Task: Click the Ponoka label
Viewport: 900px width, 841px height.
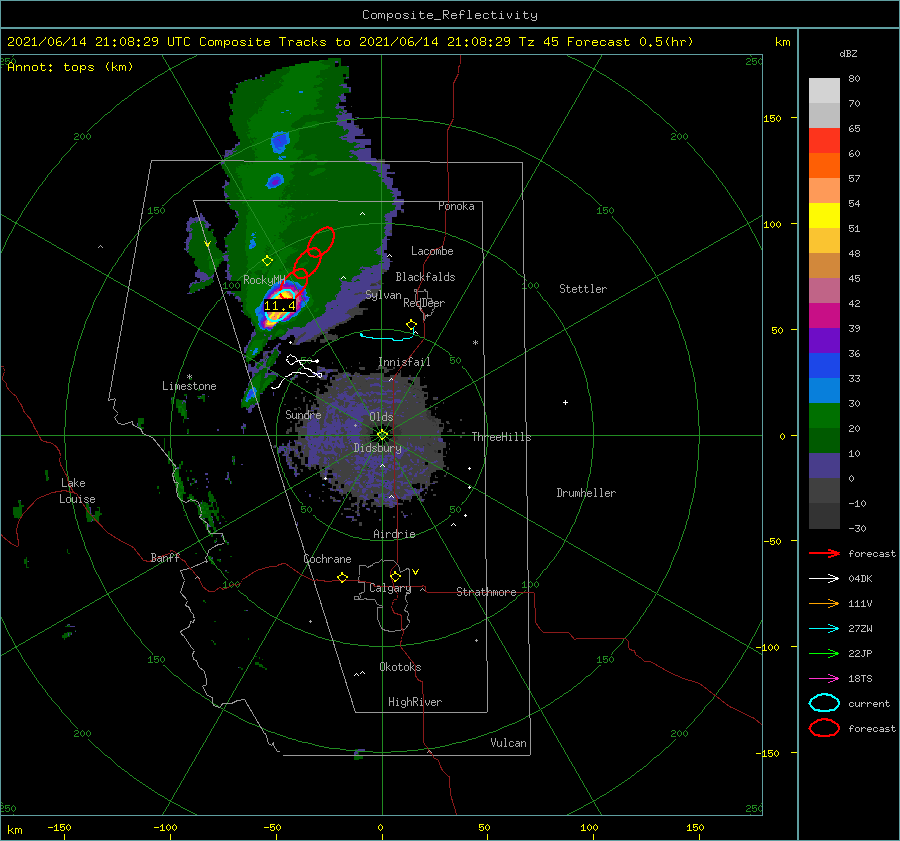Action: tap(456, 206)
